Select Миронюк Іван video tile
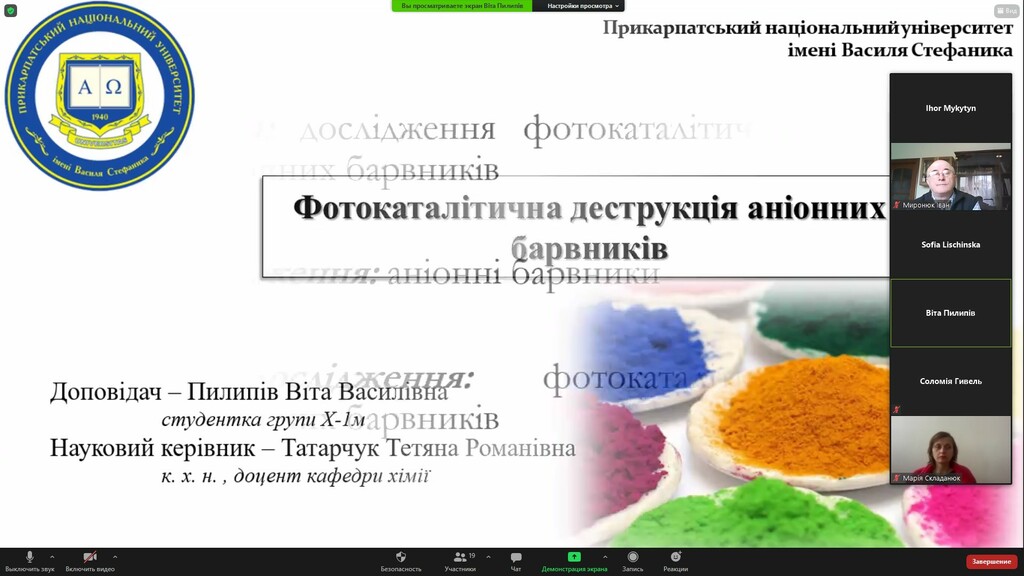 [x=950, y=176]
